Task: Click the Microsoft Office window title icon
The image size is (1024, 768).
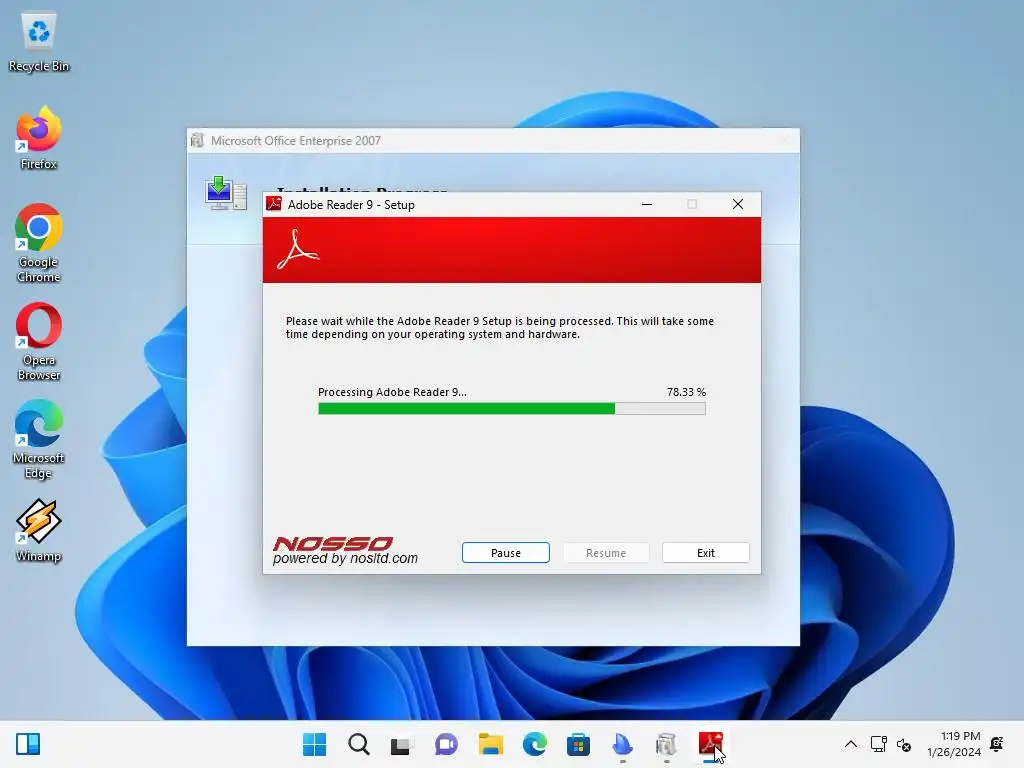Action: point(197,140)
